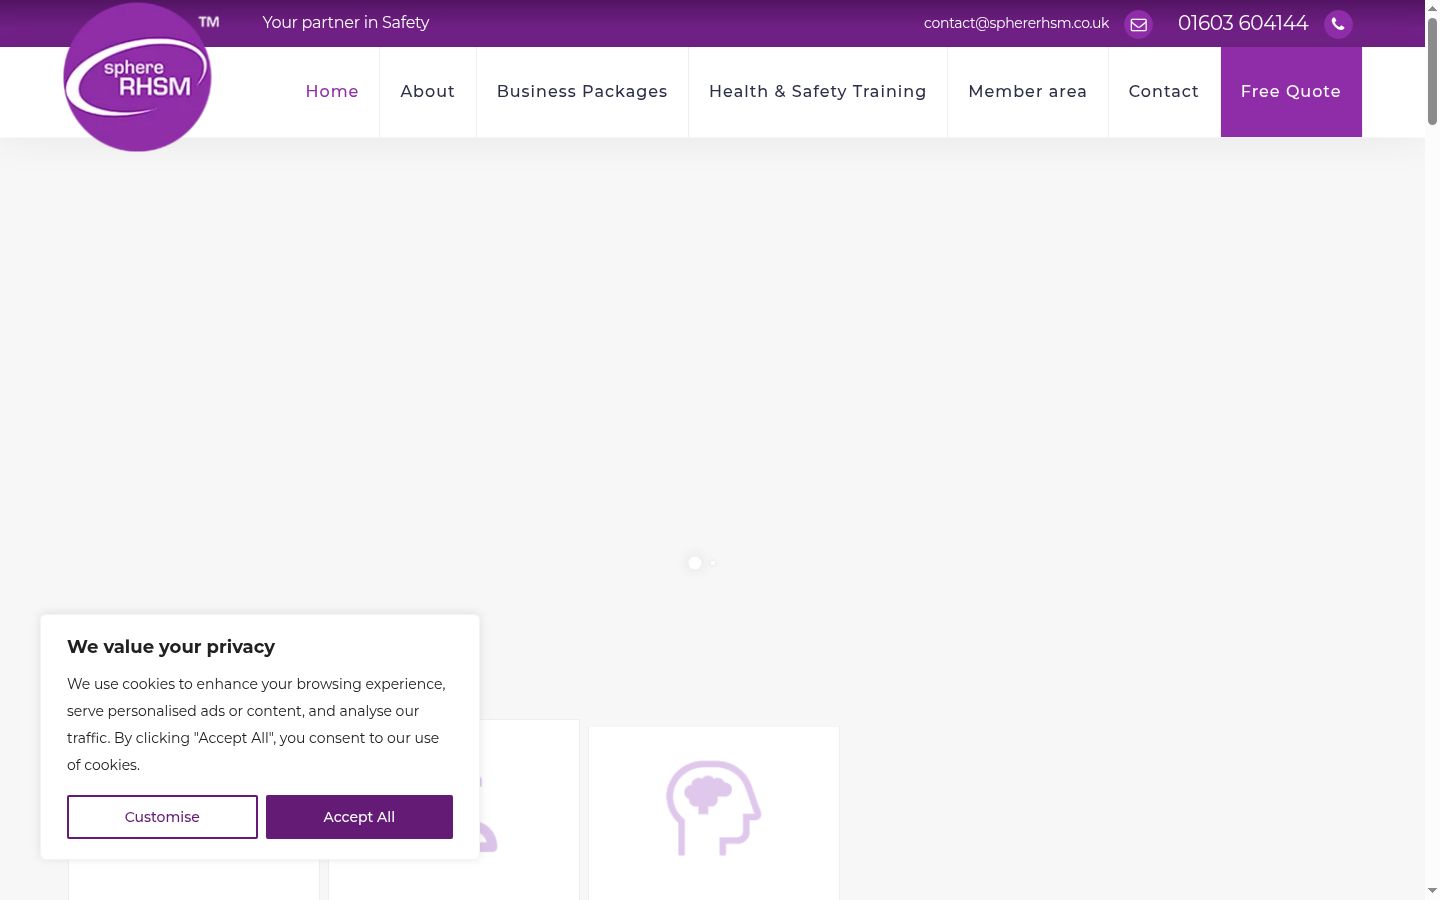Click the vertical scrollbar thumb
Viewport: 1440px width, 900px height.
(x=1432, y=70)
